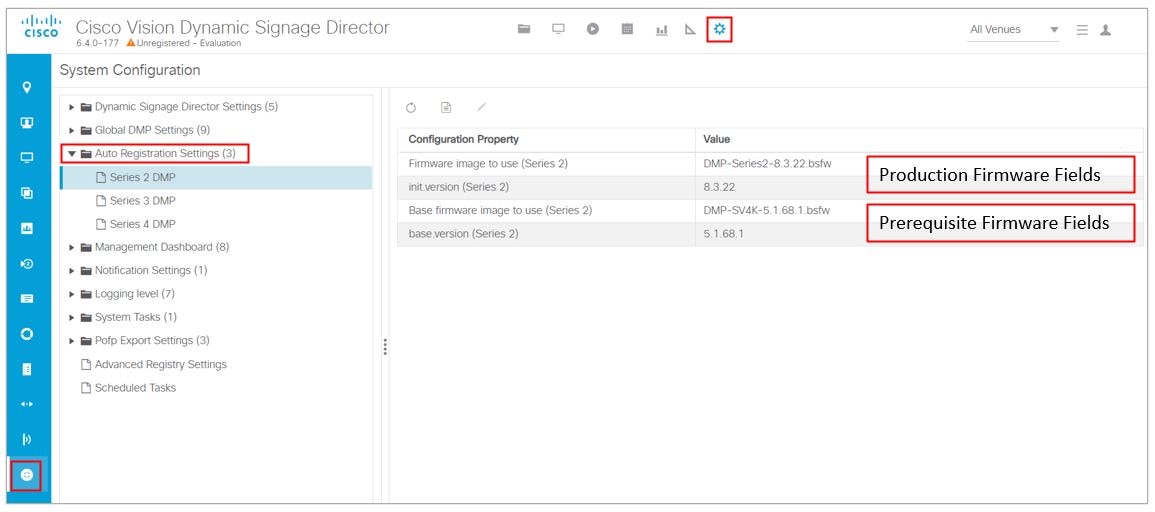Open the All Venues dropdown
1155x512 pixels.
[x=1013, y=29]
